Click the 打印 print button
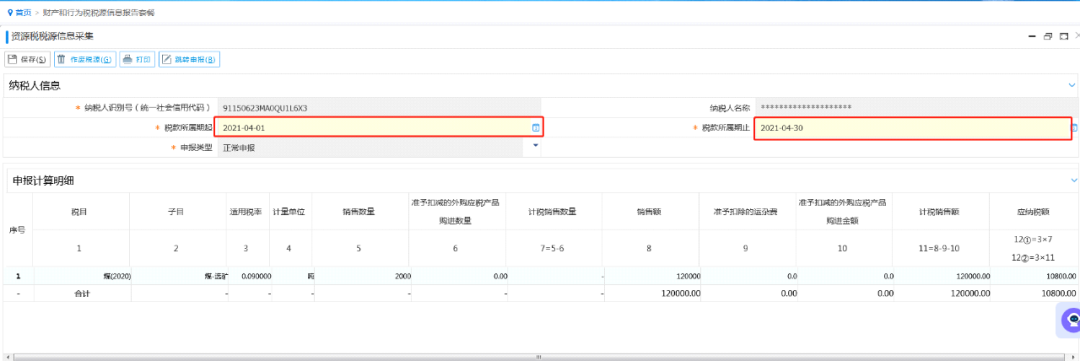This screenshot has height=361, width=1080. coord(137,59)
